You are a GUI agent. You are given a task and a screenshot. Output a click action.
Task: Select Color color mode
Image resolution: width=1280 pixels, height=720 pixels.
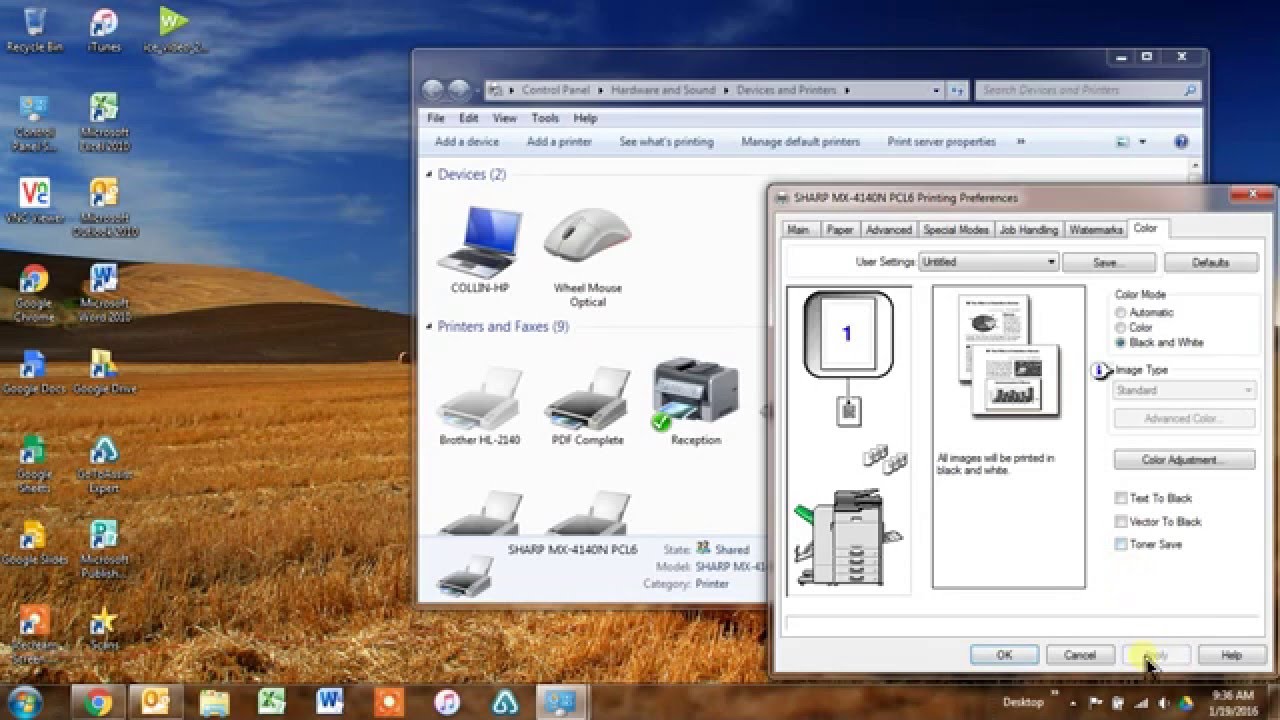[1121, 328]
